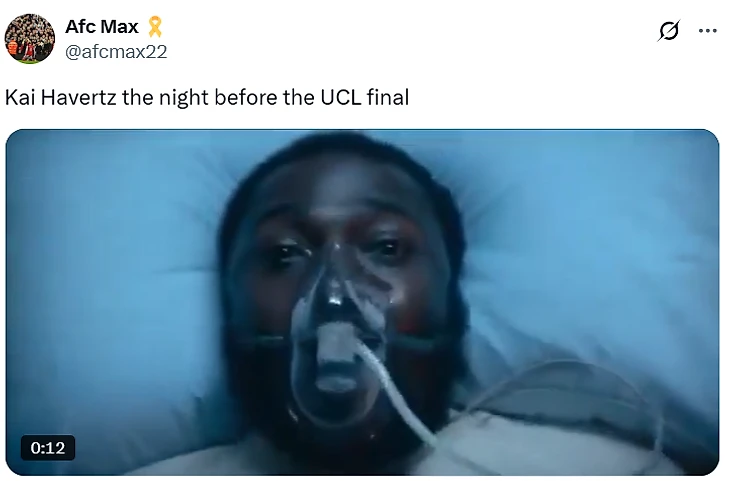The height and width of the screenshot is (481, 730).
Task: Visit the @afcmax22 handle link
Action: (116, 51)
